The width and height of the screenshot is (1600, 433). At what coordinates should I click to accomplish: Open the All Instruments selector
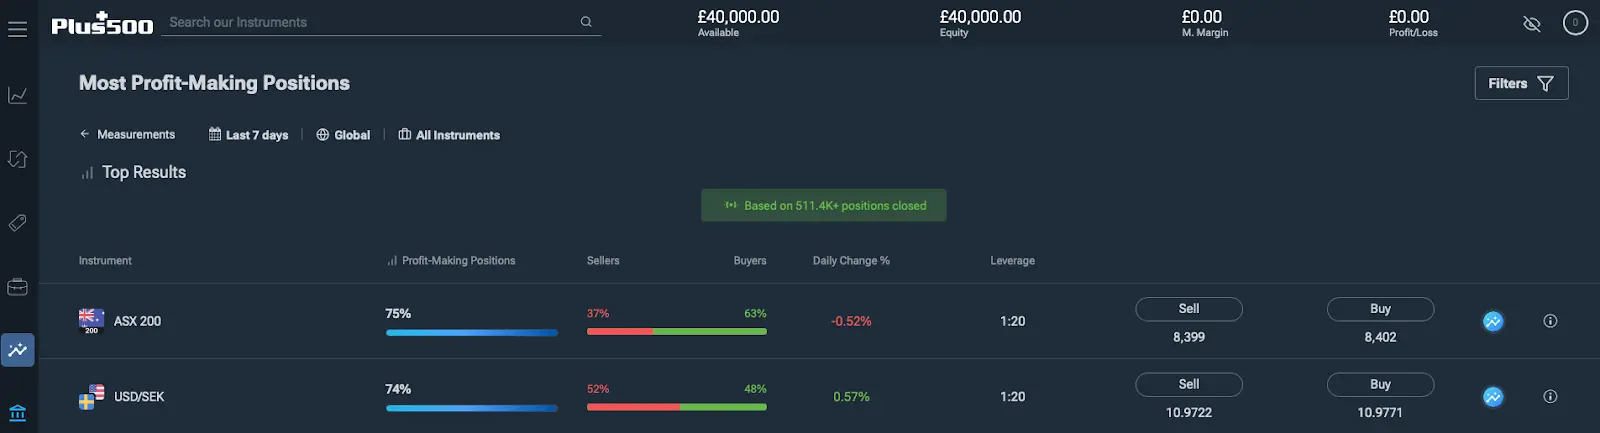point(449,135)
